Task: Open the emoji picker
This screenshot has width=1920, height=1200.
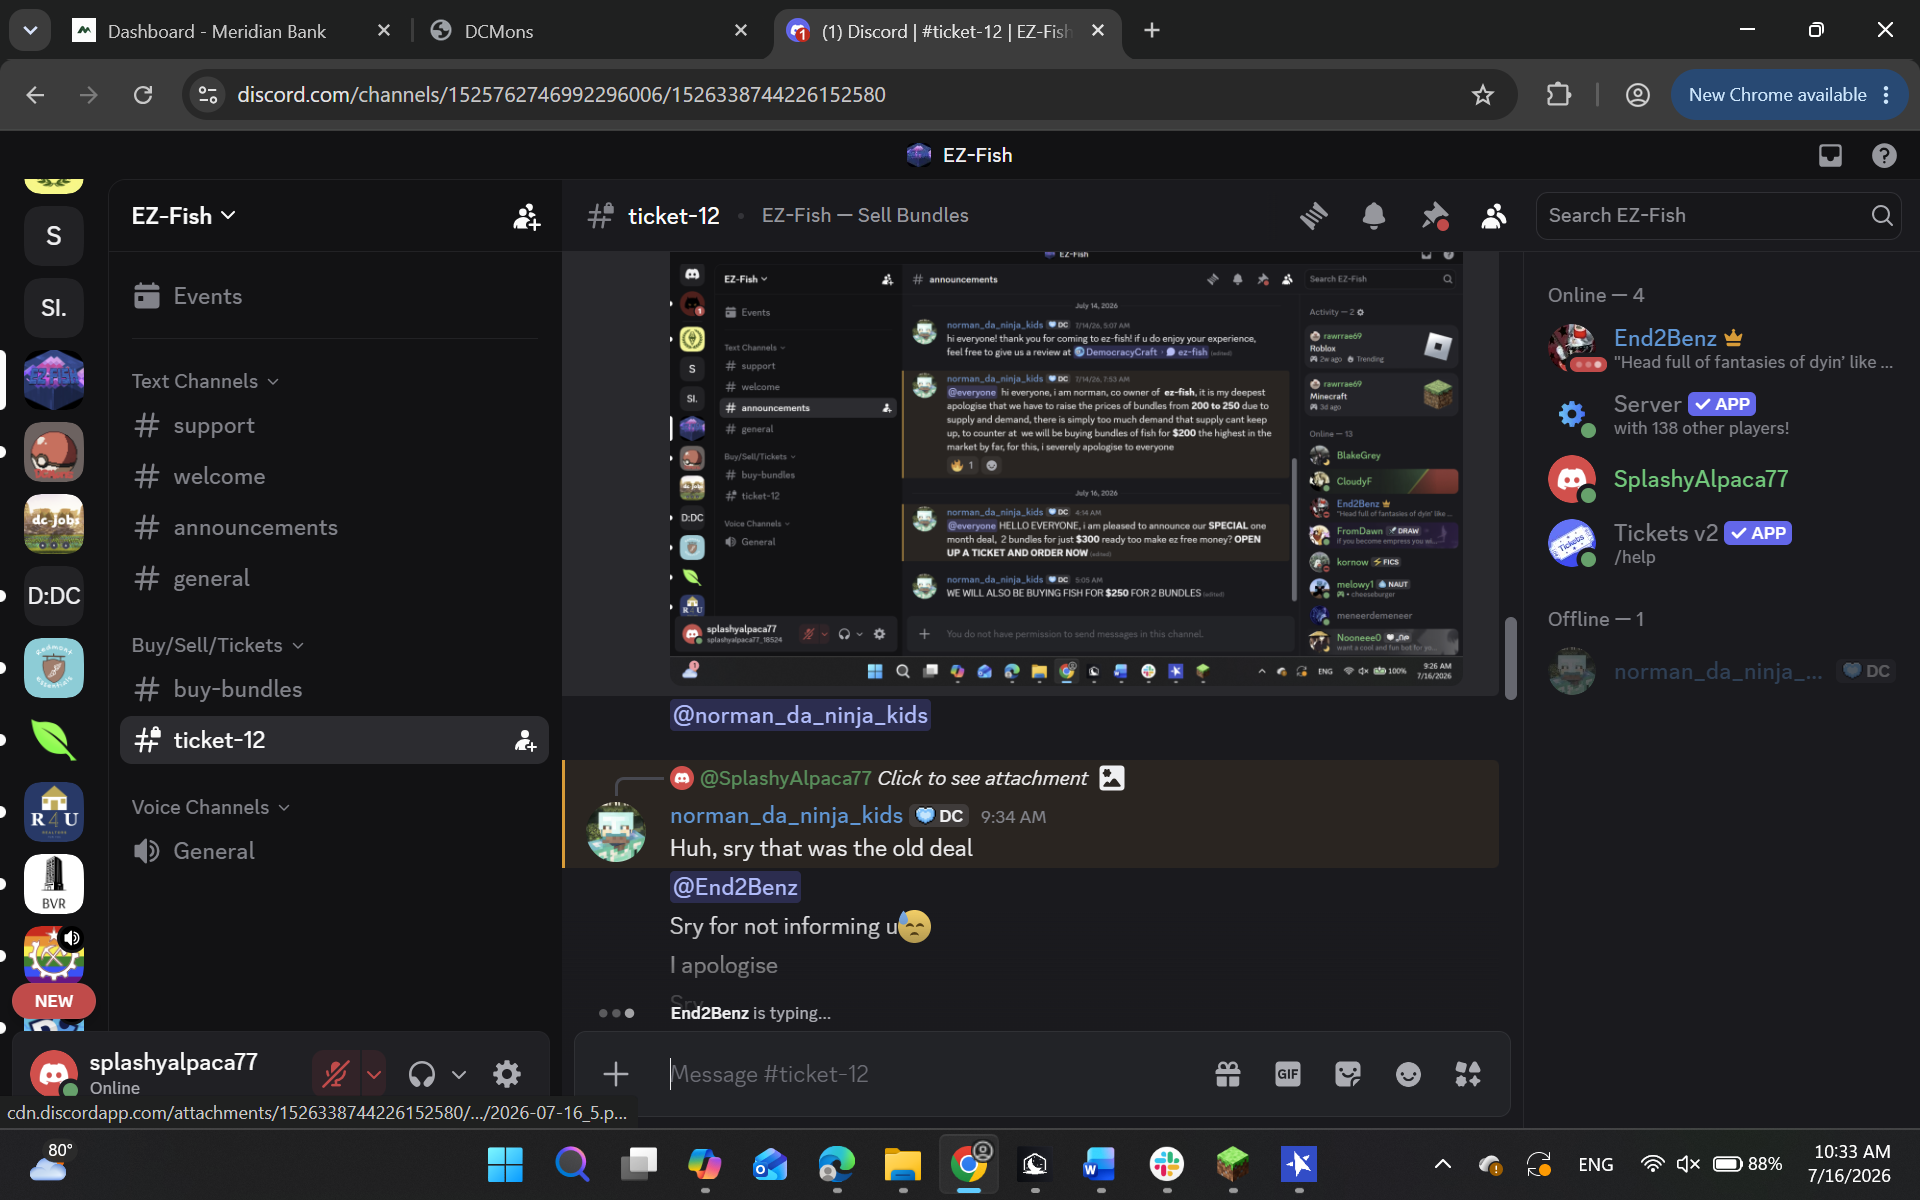Action: pyautogui.click(x=1408, y=1074)
